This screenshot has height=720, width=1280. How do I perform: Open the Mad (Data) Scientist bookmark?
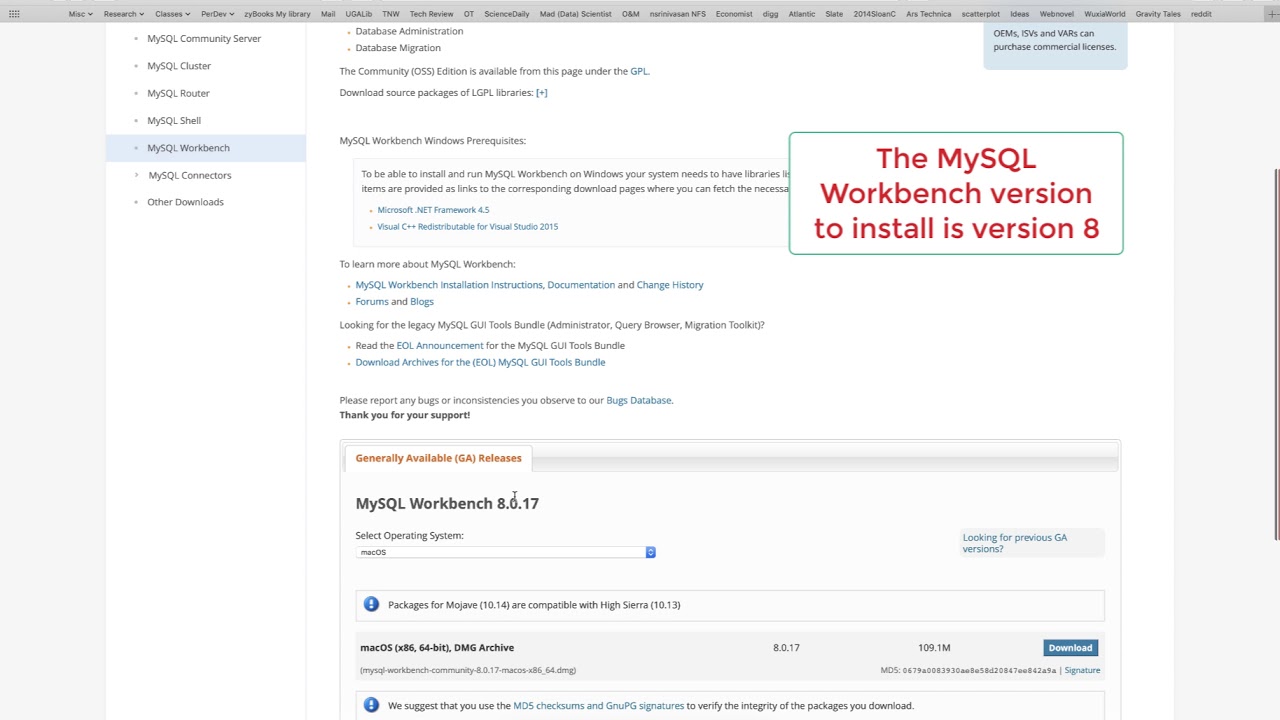click(575, 14)
